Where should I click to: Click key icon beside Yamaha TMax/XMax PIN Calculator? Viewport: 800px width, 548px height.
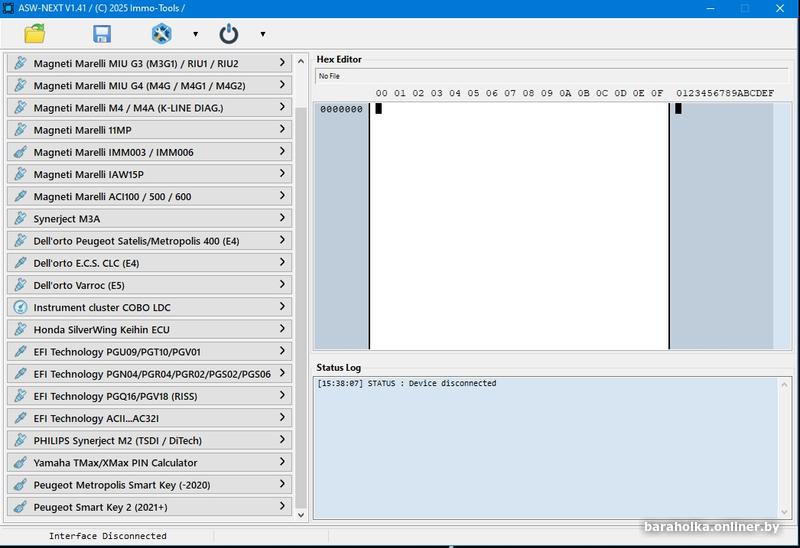pyautogui.click(x=20, y=463)
